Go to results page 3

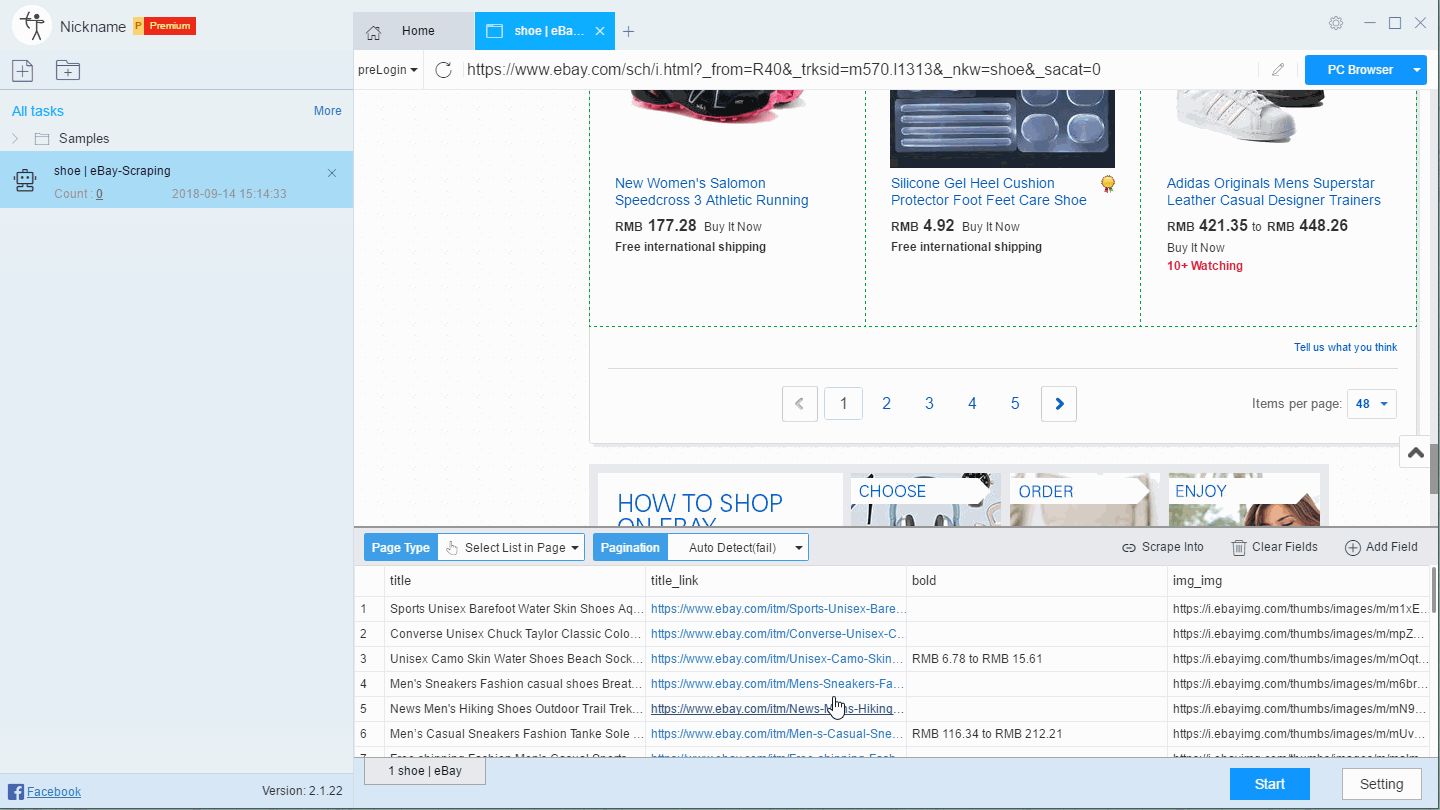click(929, 404)
